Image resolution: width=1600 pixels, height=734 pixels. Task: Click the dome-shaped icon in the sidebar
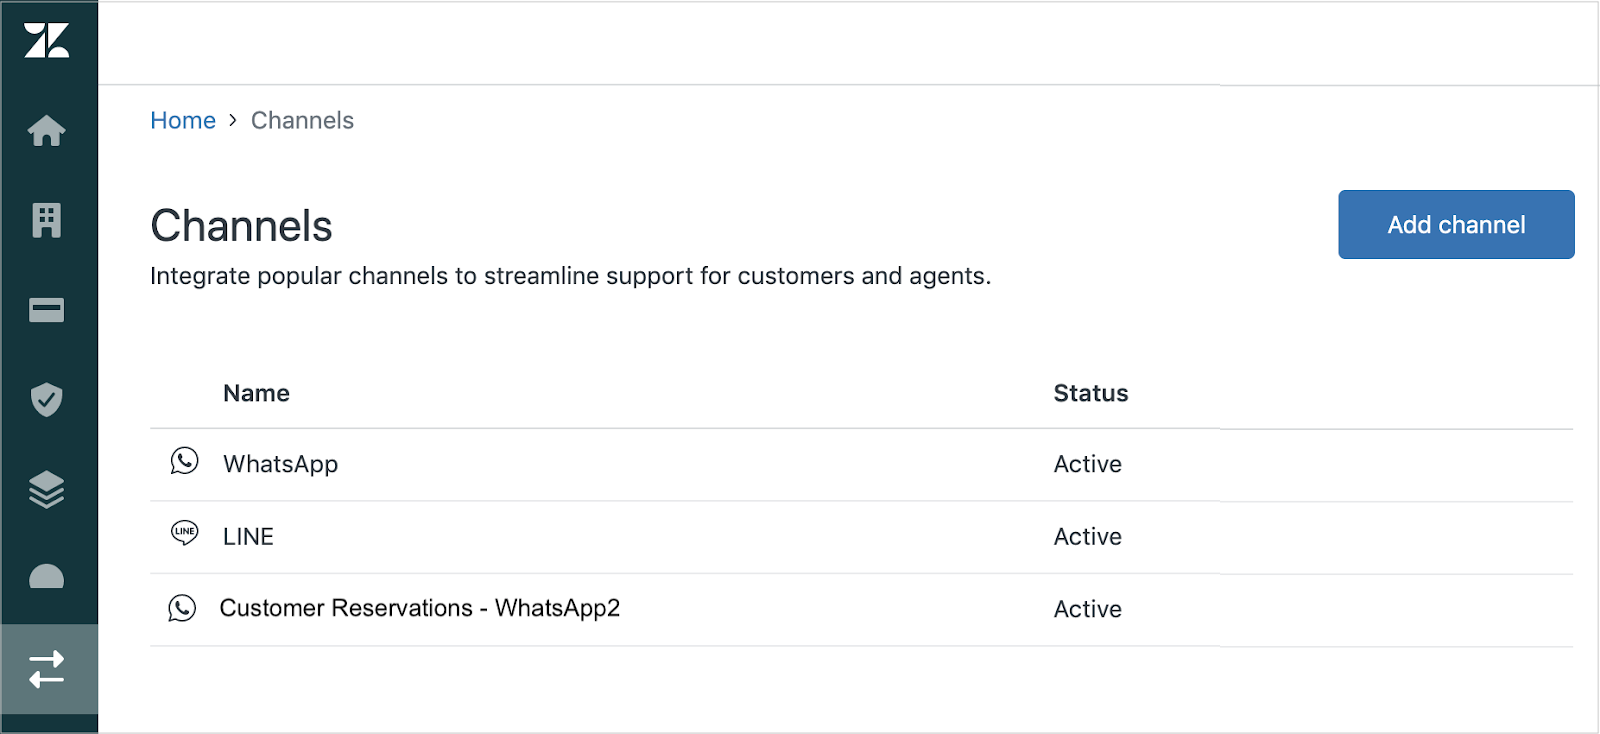click(47, 578)
